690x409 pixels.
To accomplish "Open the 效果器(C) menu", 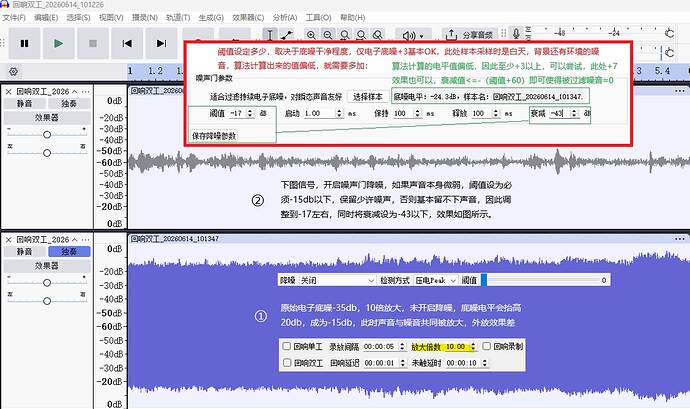I will [248, 18].
